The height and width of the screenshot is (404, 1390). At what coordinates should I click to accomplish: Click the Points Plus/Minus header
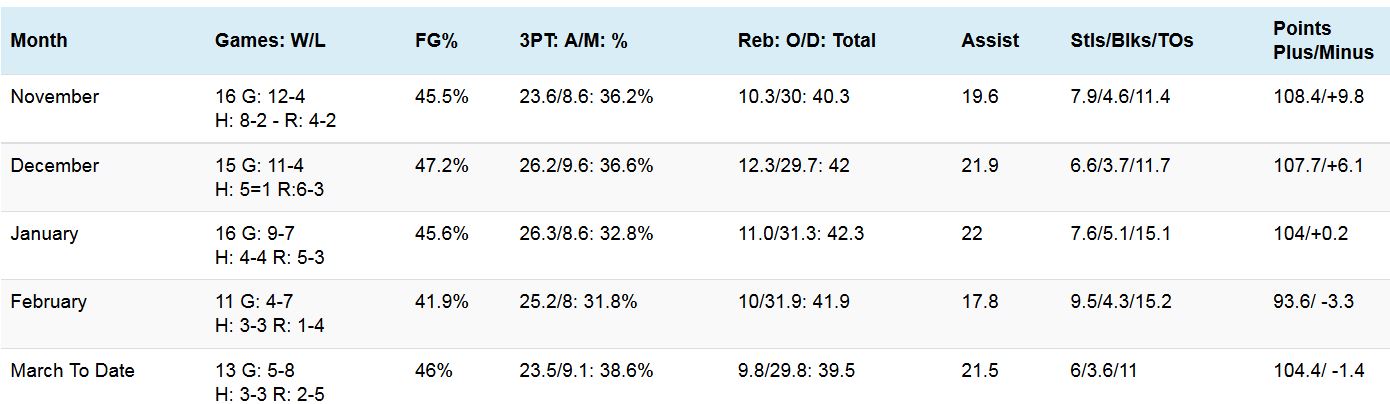(x=1323, y=41)
